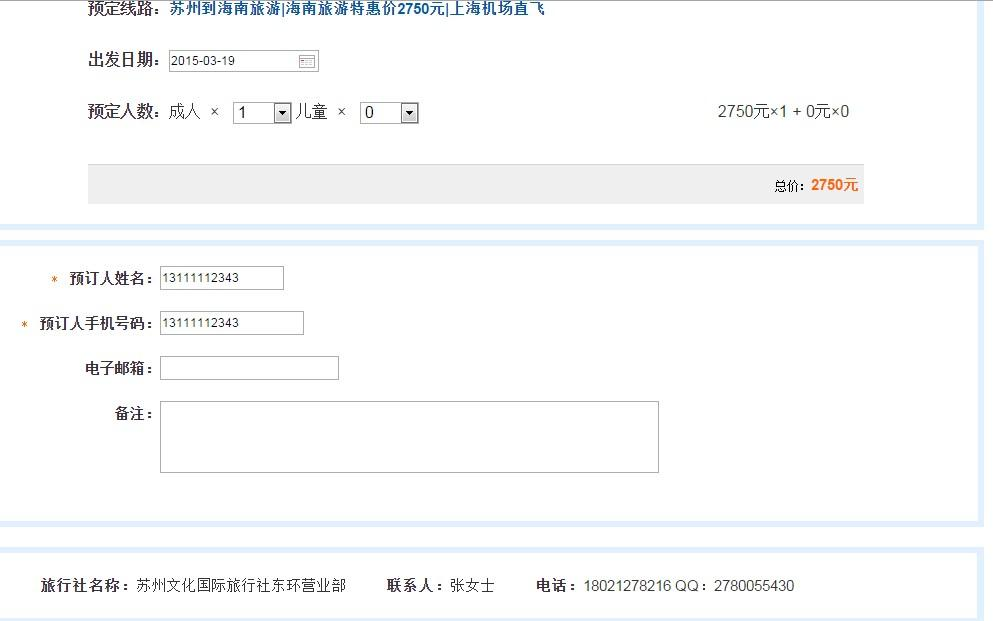Click the 总价 label

pos(788,185)
